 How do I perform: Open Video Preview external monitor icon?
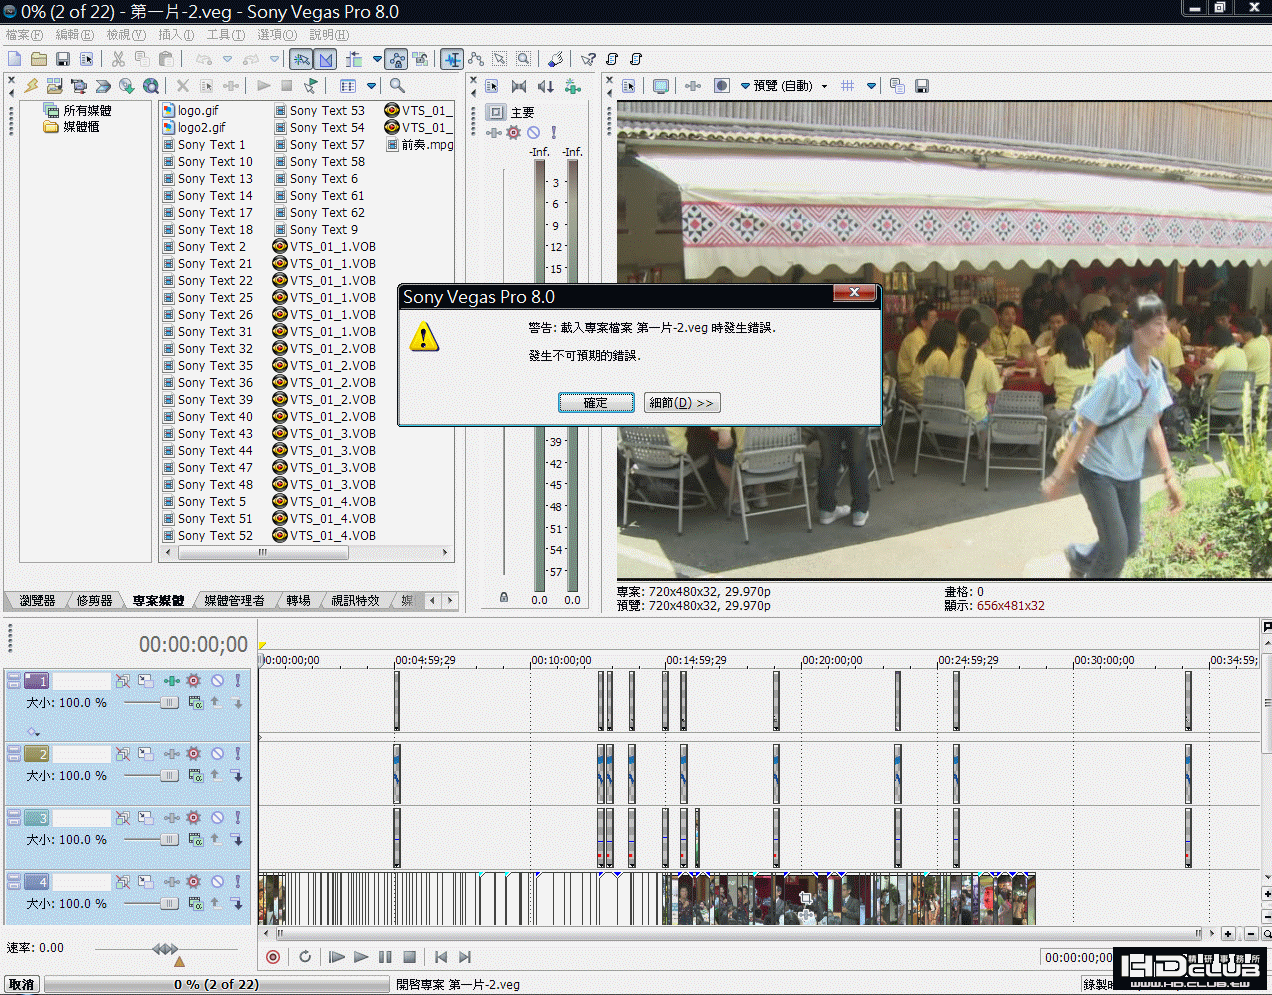[x=661, y=86]
